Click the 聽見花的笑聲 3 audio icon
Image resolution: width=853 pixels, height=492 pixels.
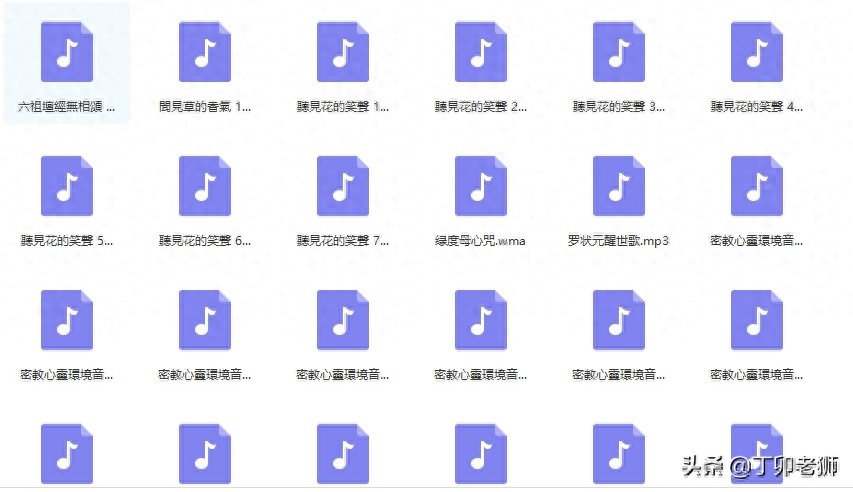(619, 52)
